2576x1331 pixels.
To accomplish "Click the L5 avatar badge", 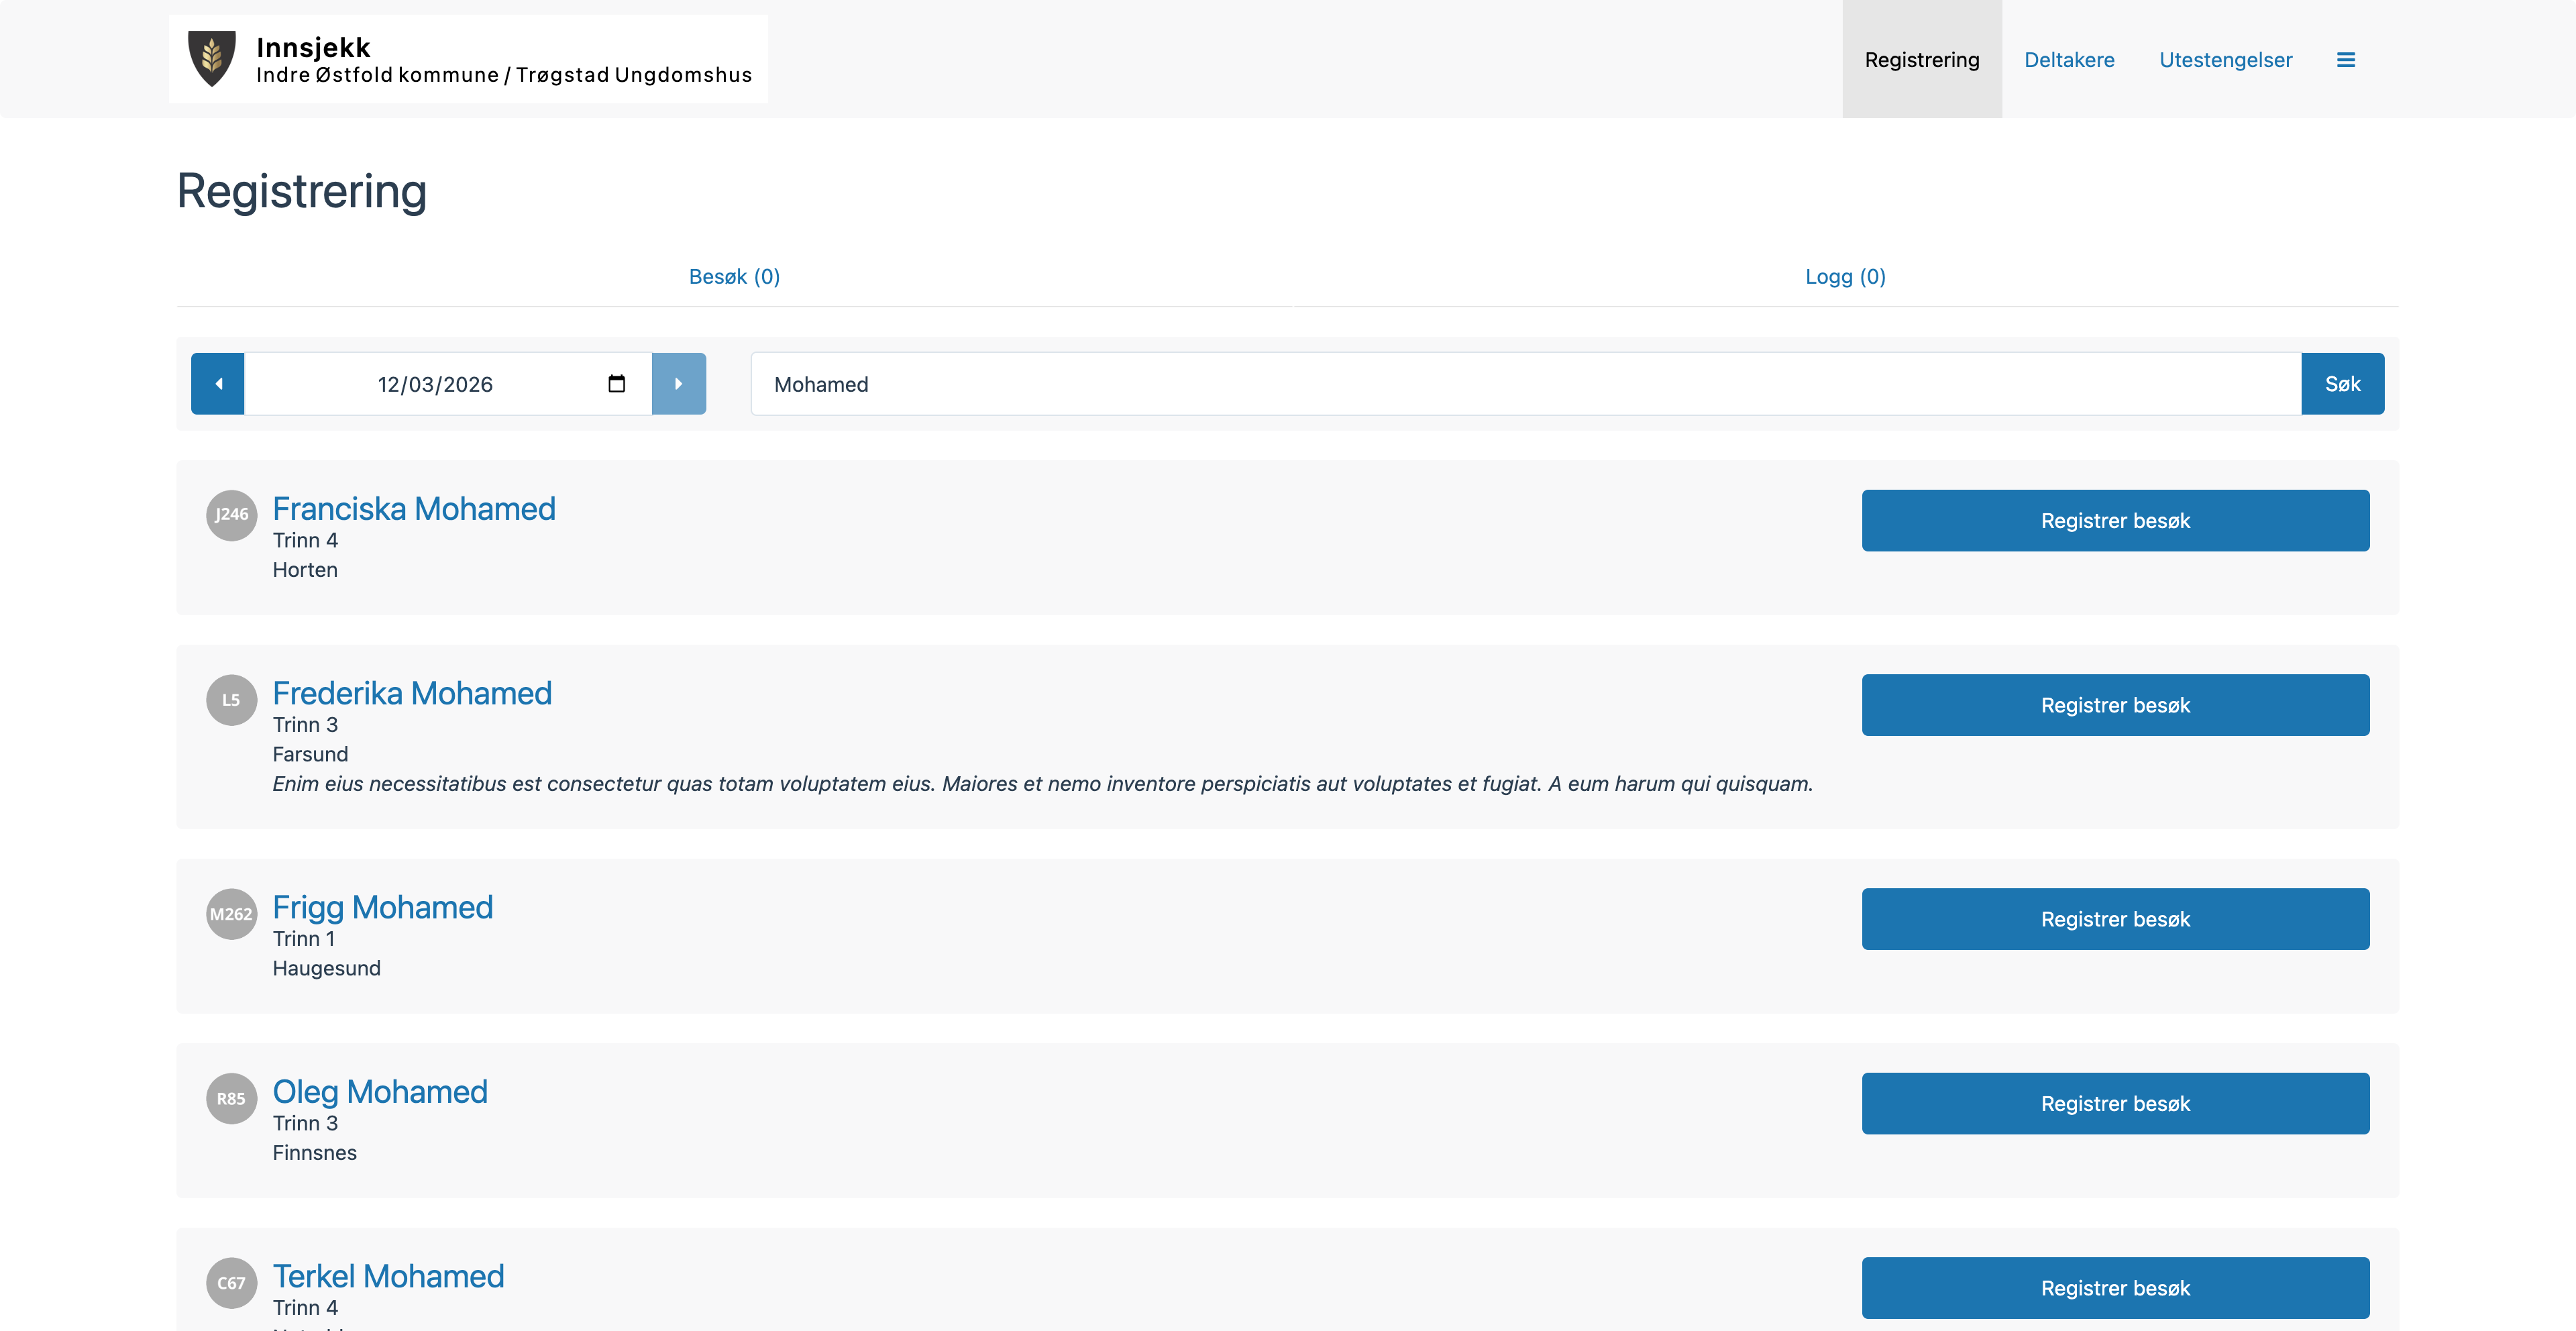I will (231, 700).
